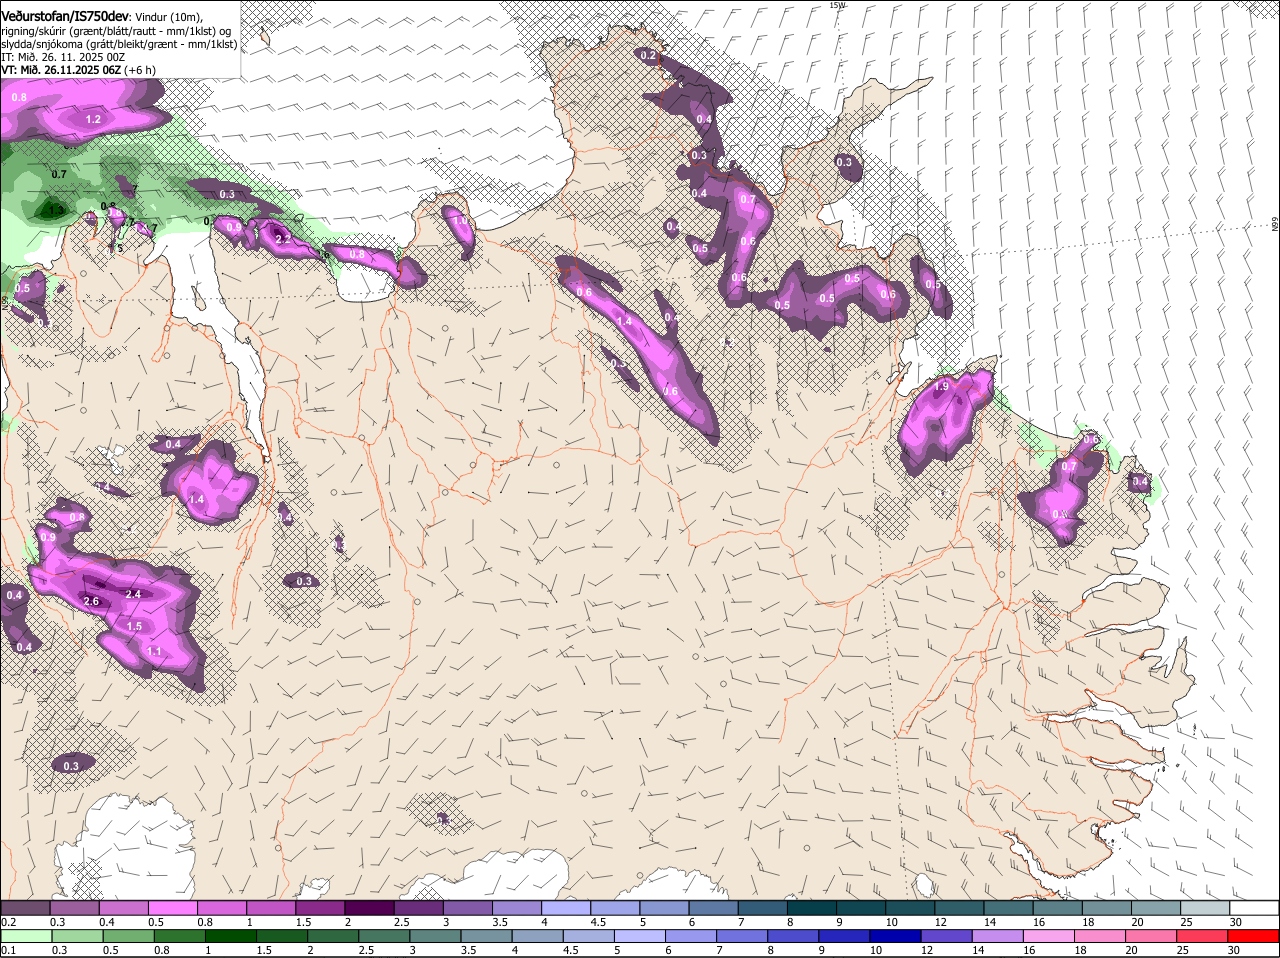Screen dimensions: 1280x958
Task: Click the white 30 swatch in the snow scale
Action: [x=1254, y=906]
